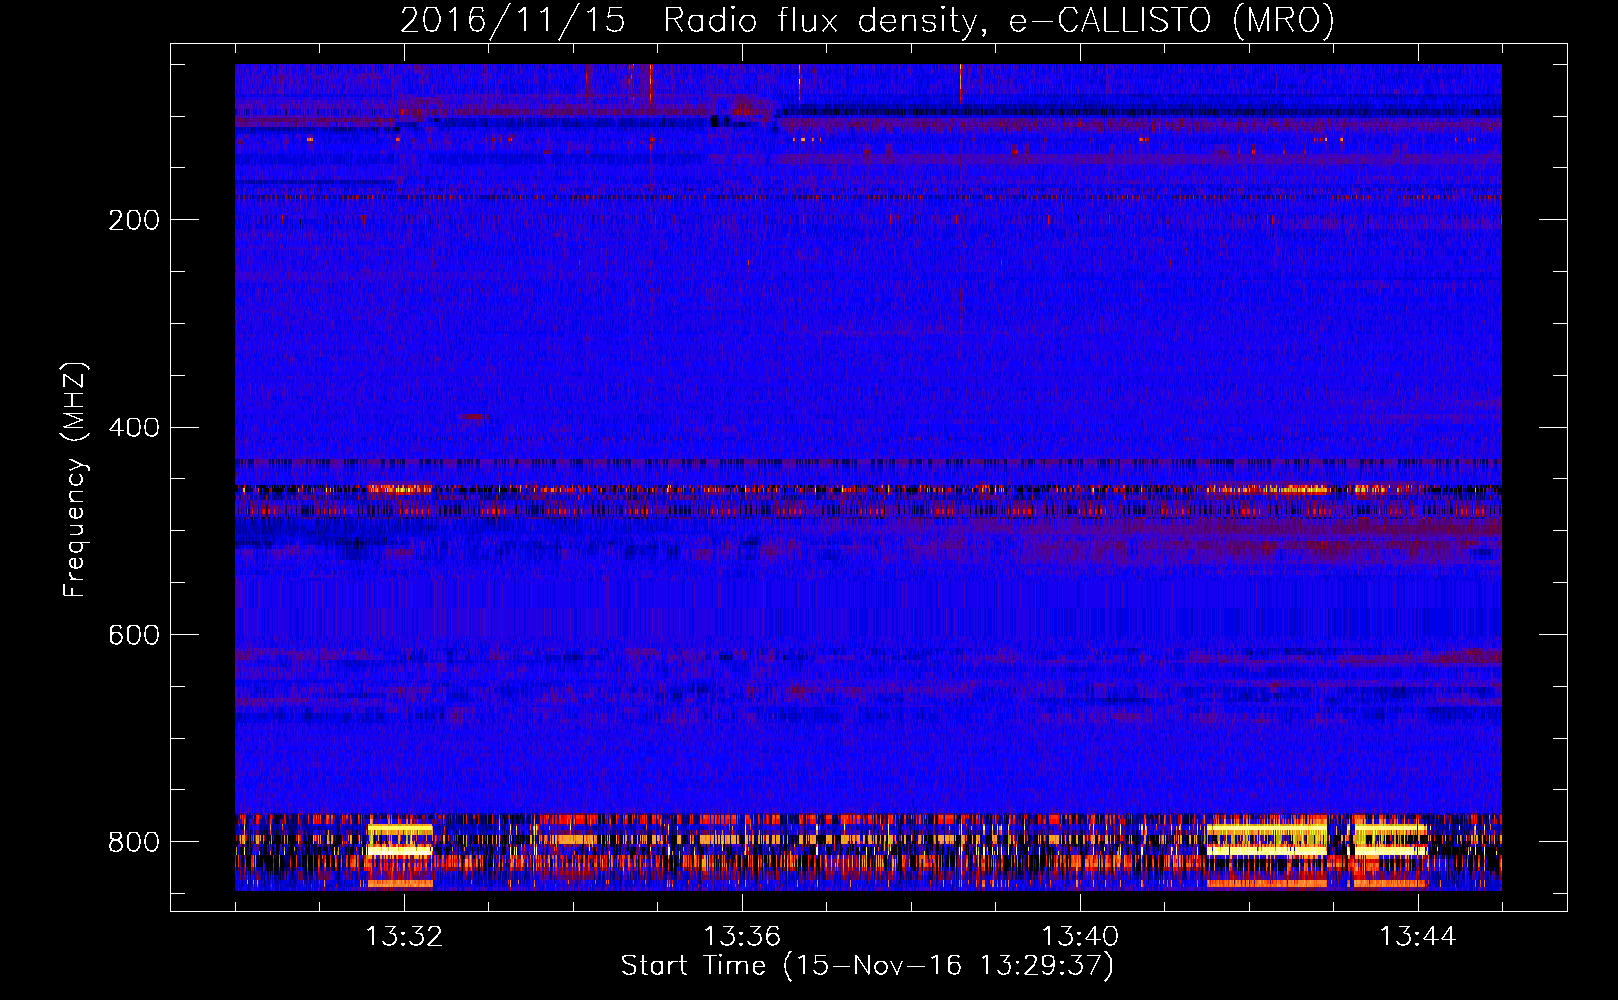1618x1000 pixels.
Task: Click the 800 frequency tick label
Action: click(134, 842)
